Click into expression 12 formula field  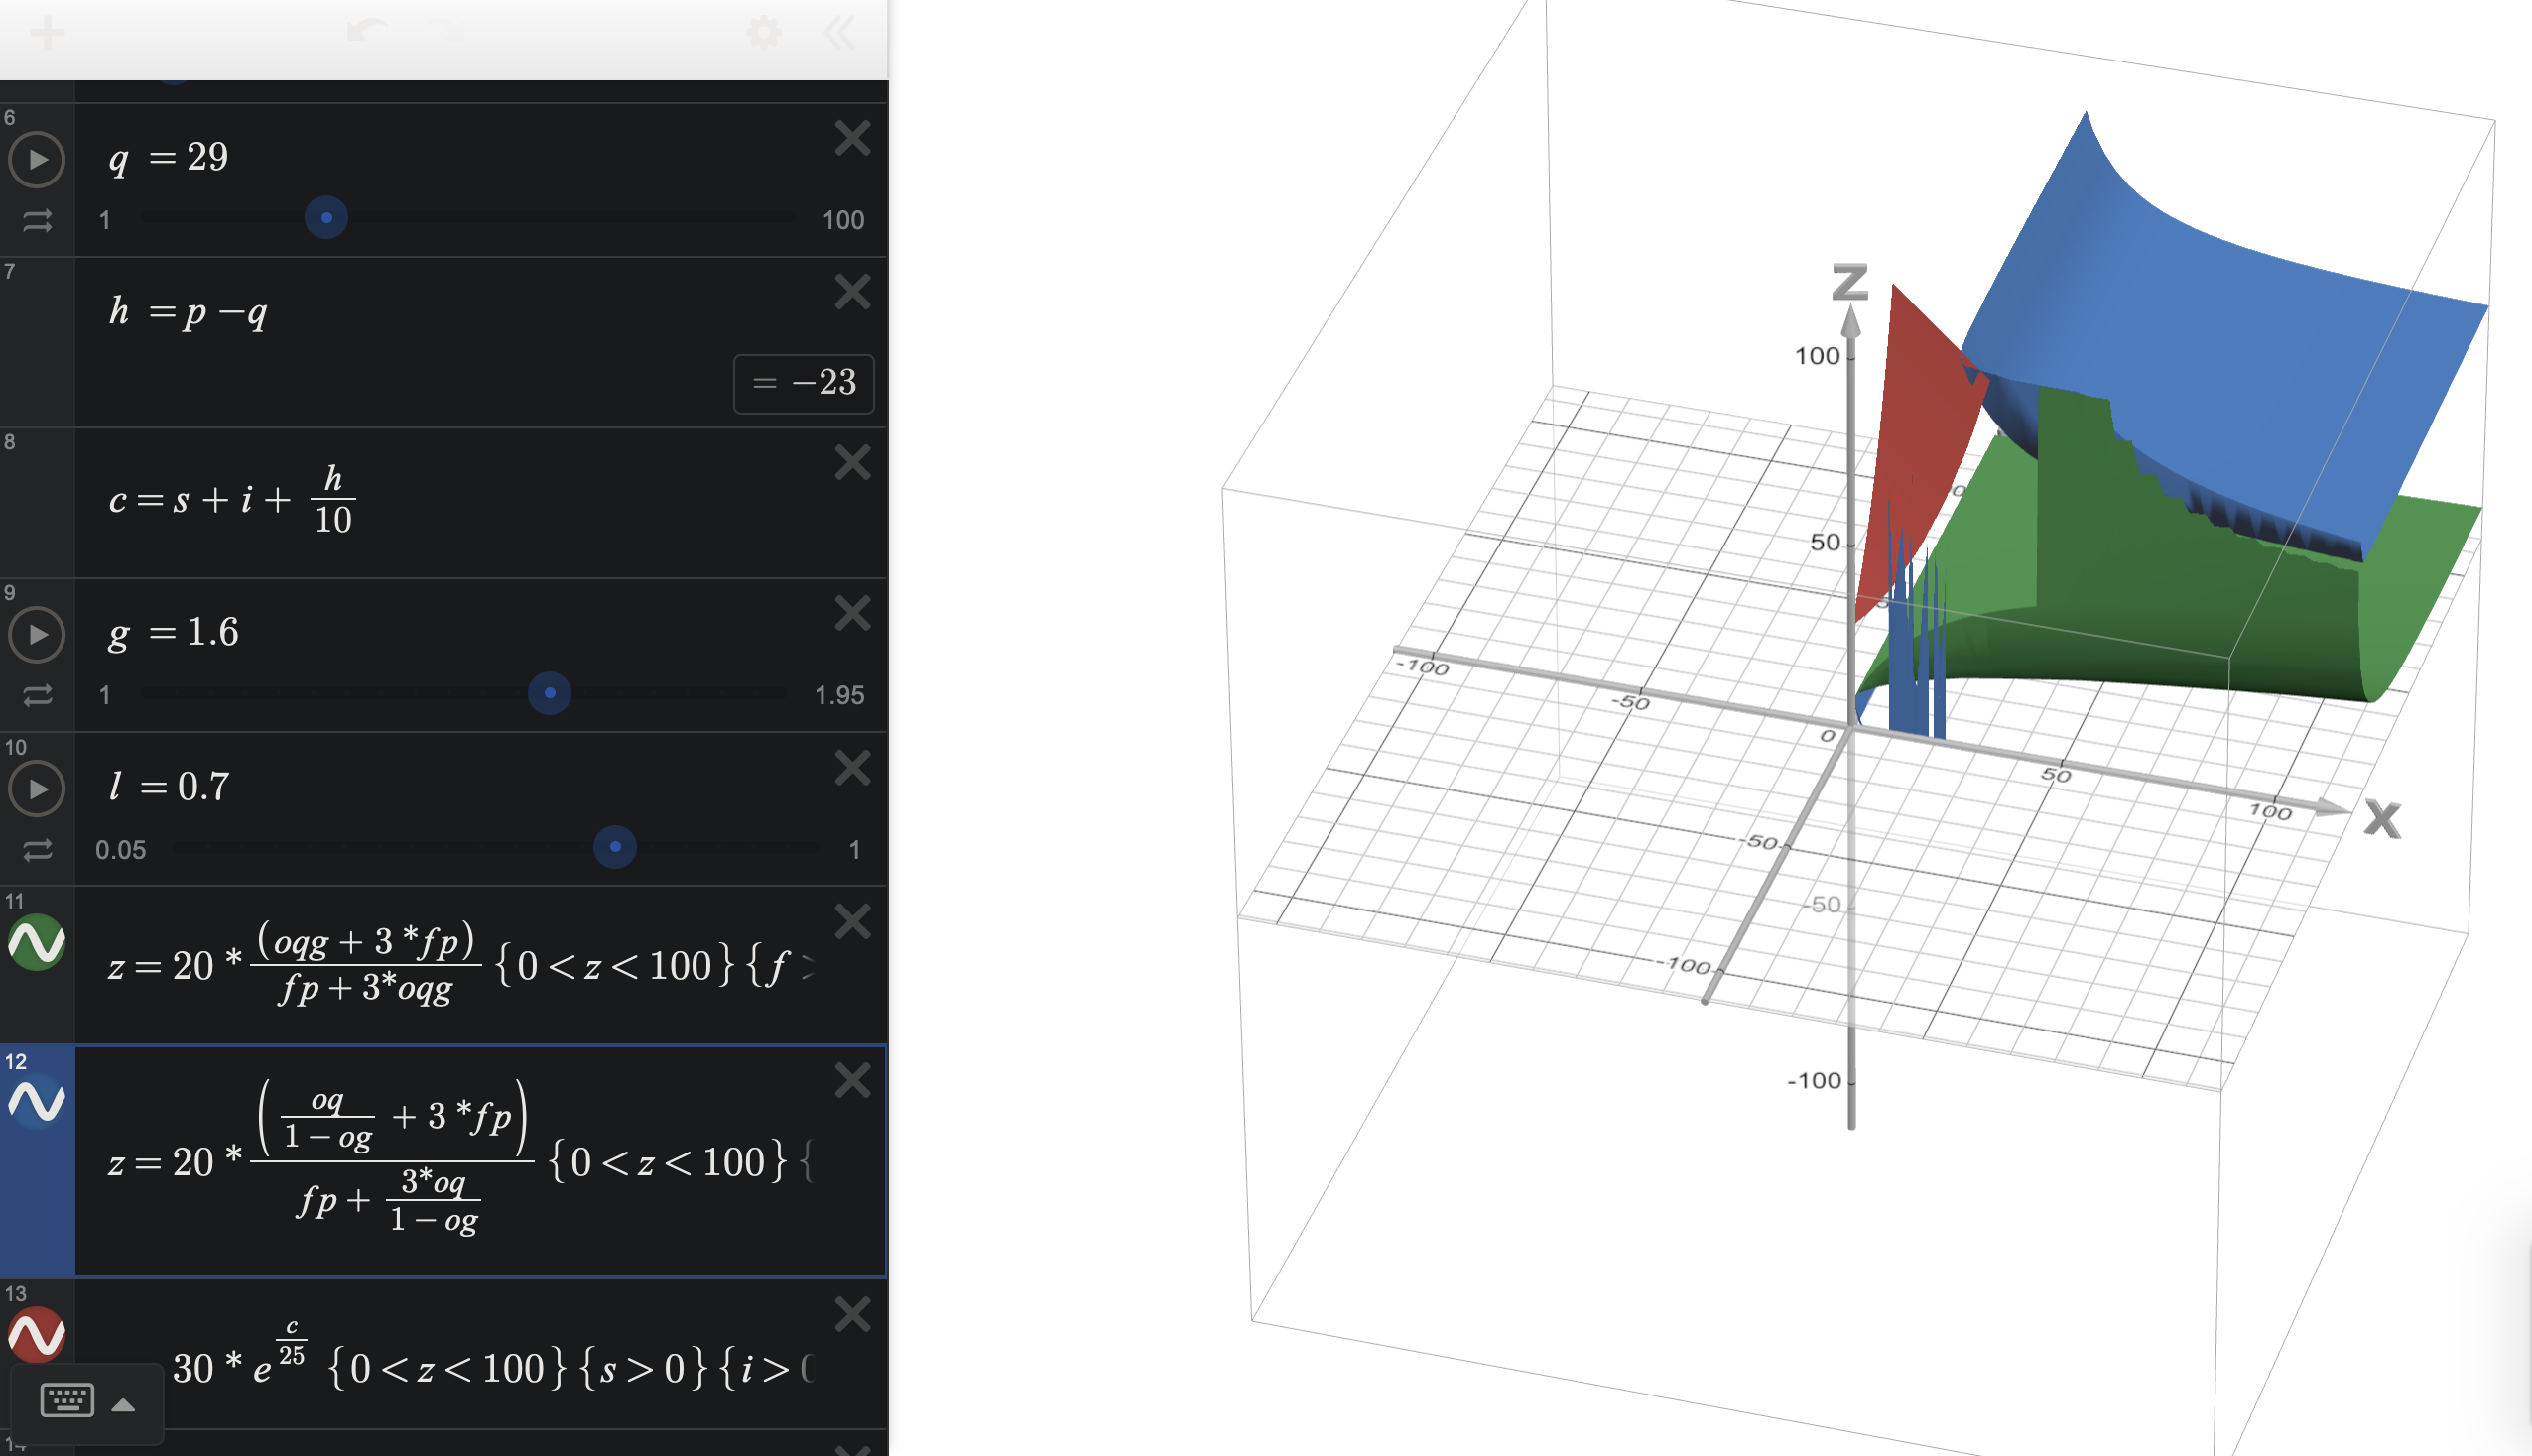coord(460,1160)
